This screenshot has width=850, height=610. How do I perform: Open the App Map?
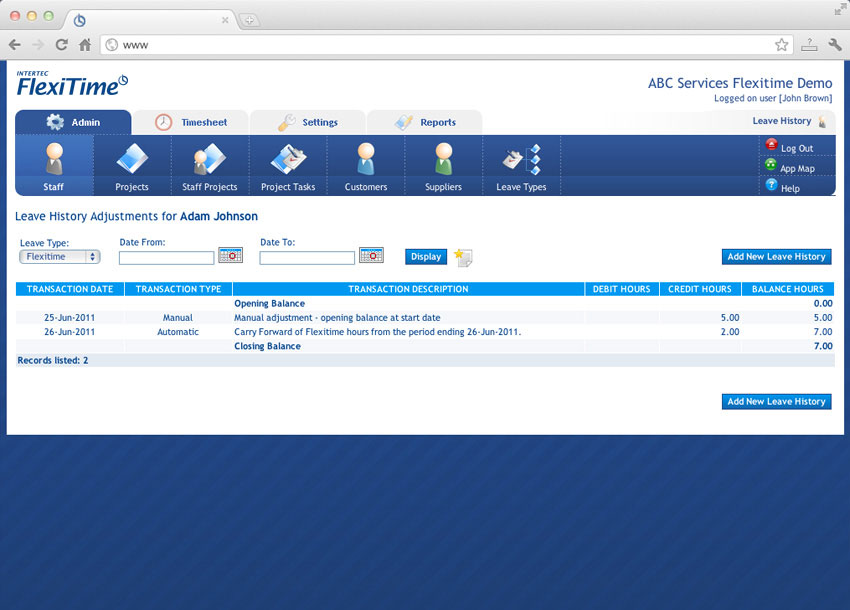point(771,167)
